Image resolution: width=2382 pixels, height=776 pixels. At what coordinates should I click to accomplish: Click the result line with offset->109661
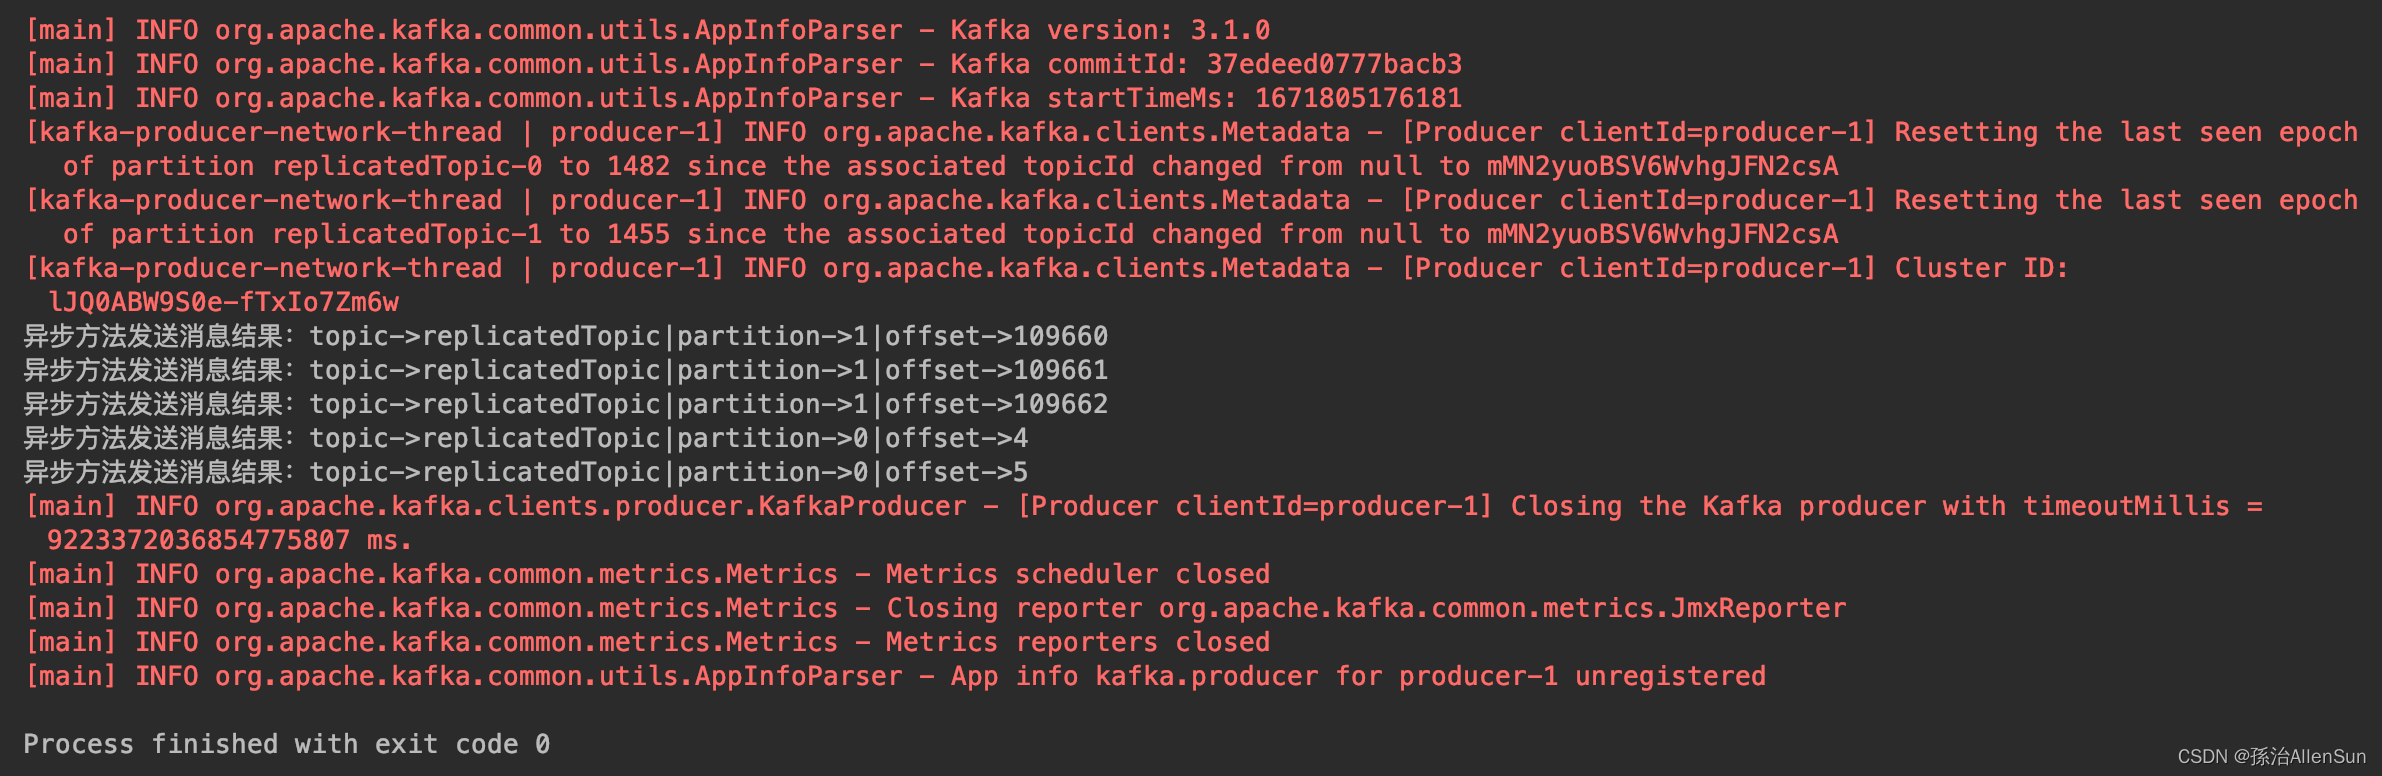(x=566, y=370)
